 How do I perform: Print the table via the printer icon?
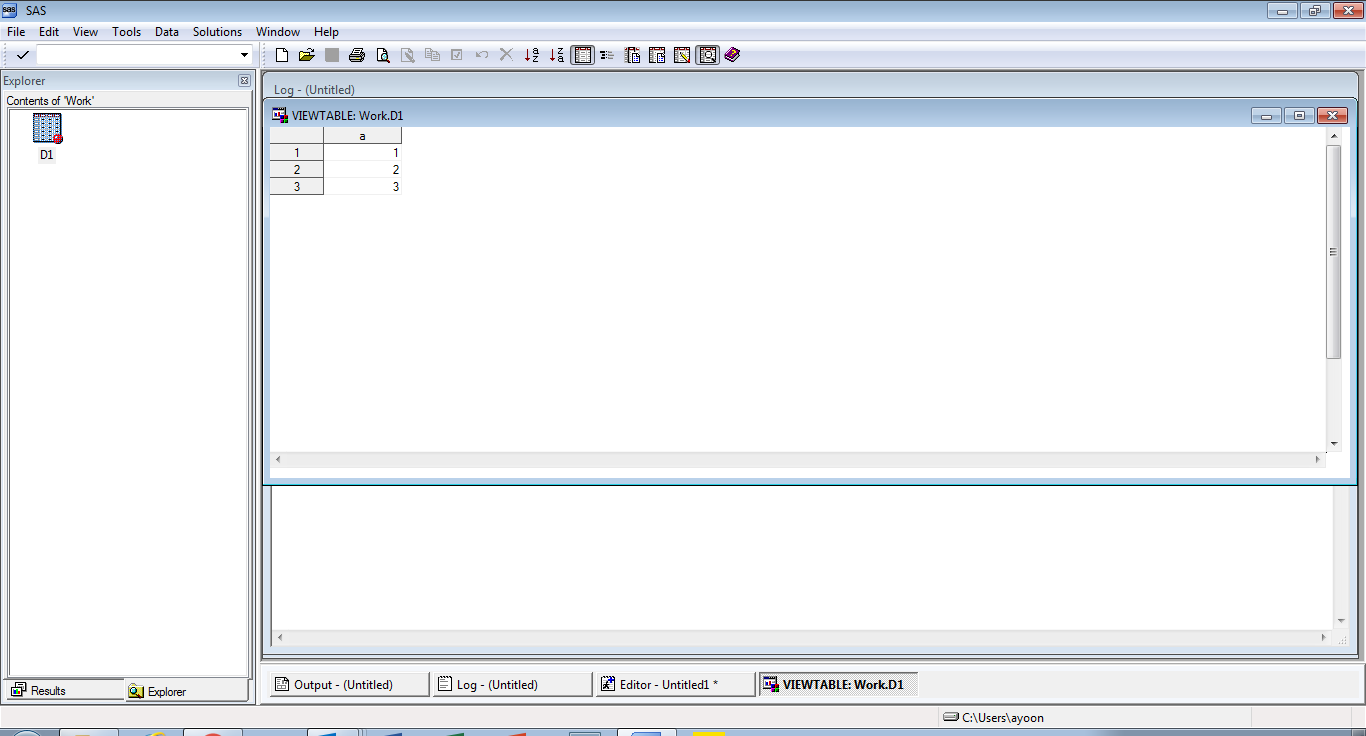[x=356, y=55]
